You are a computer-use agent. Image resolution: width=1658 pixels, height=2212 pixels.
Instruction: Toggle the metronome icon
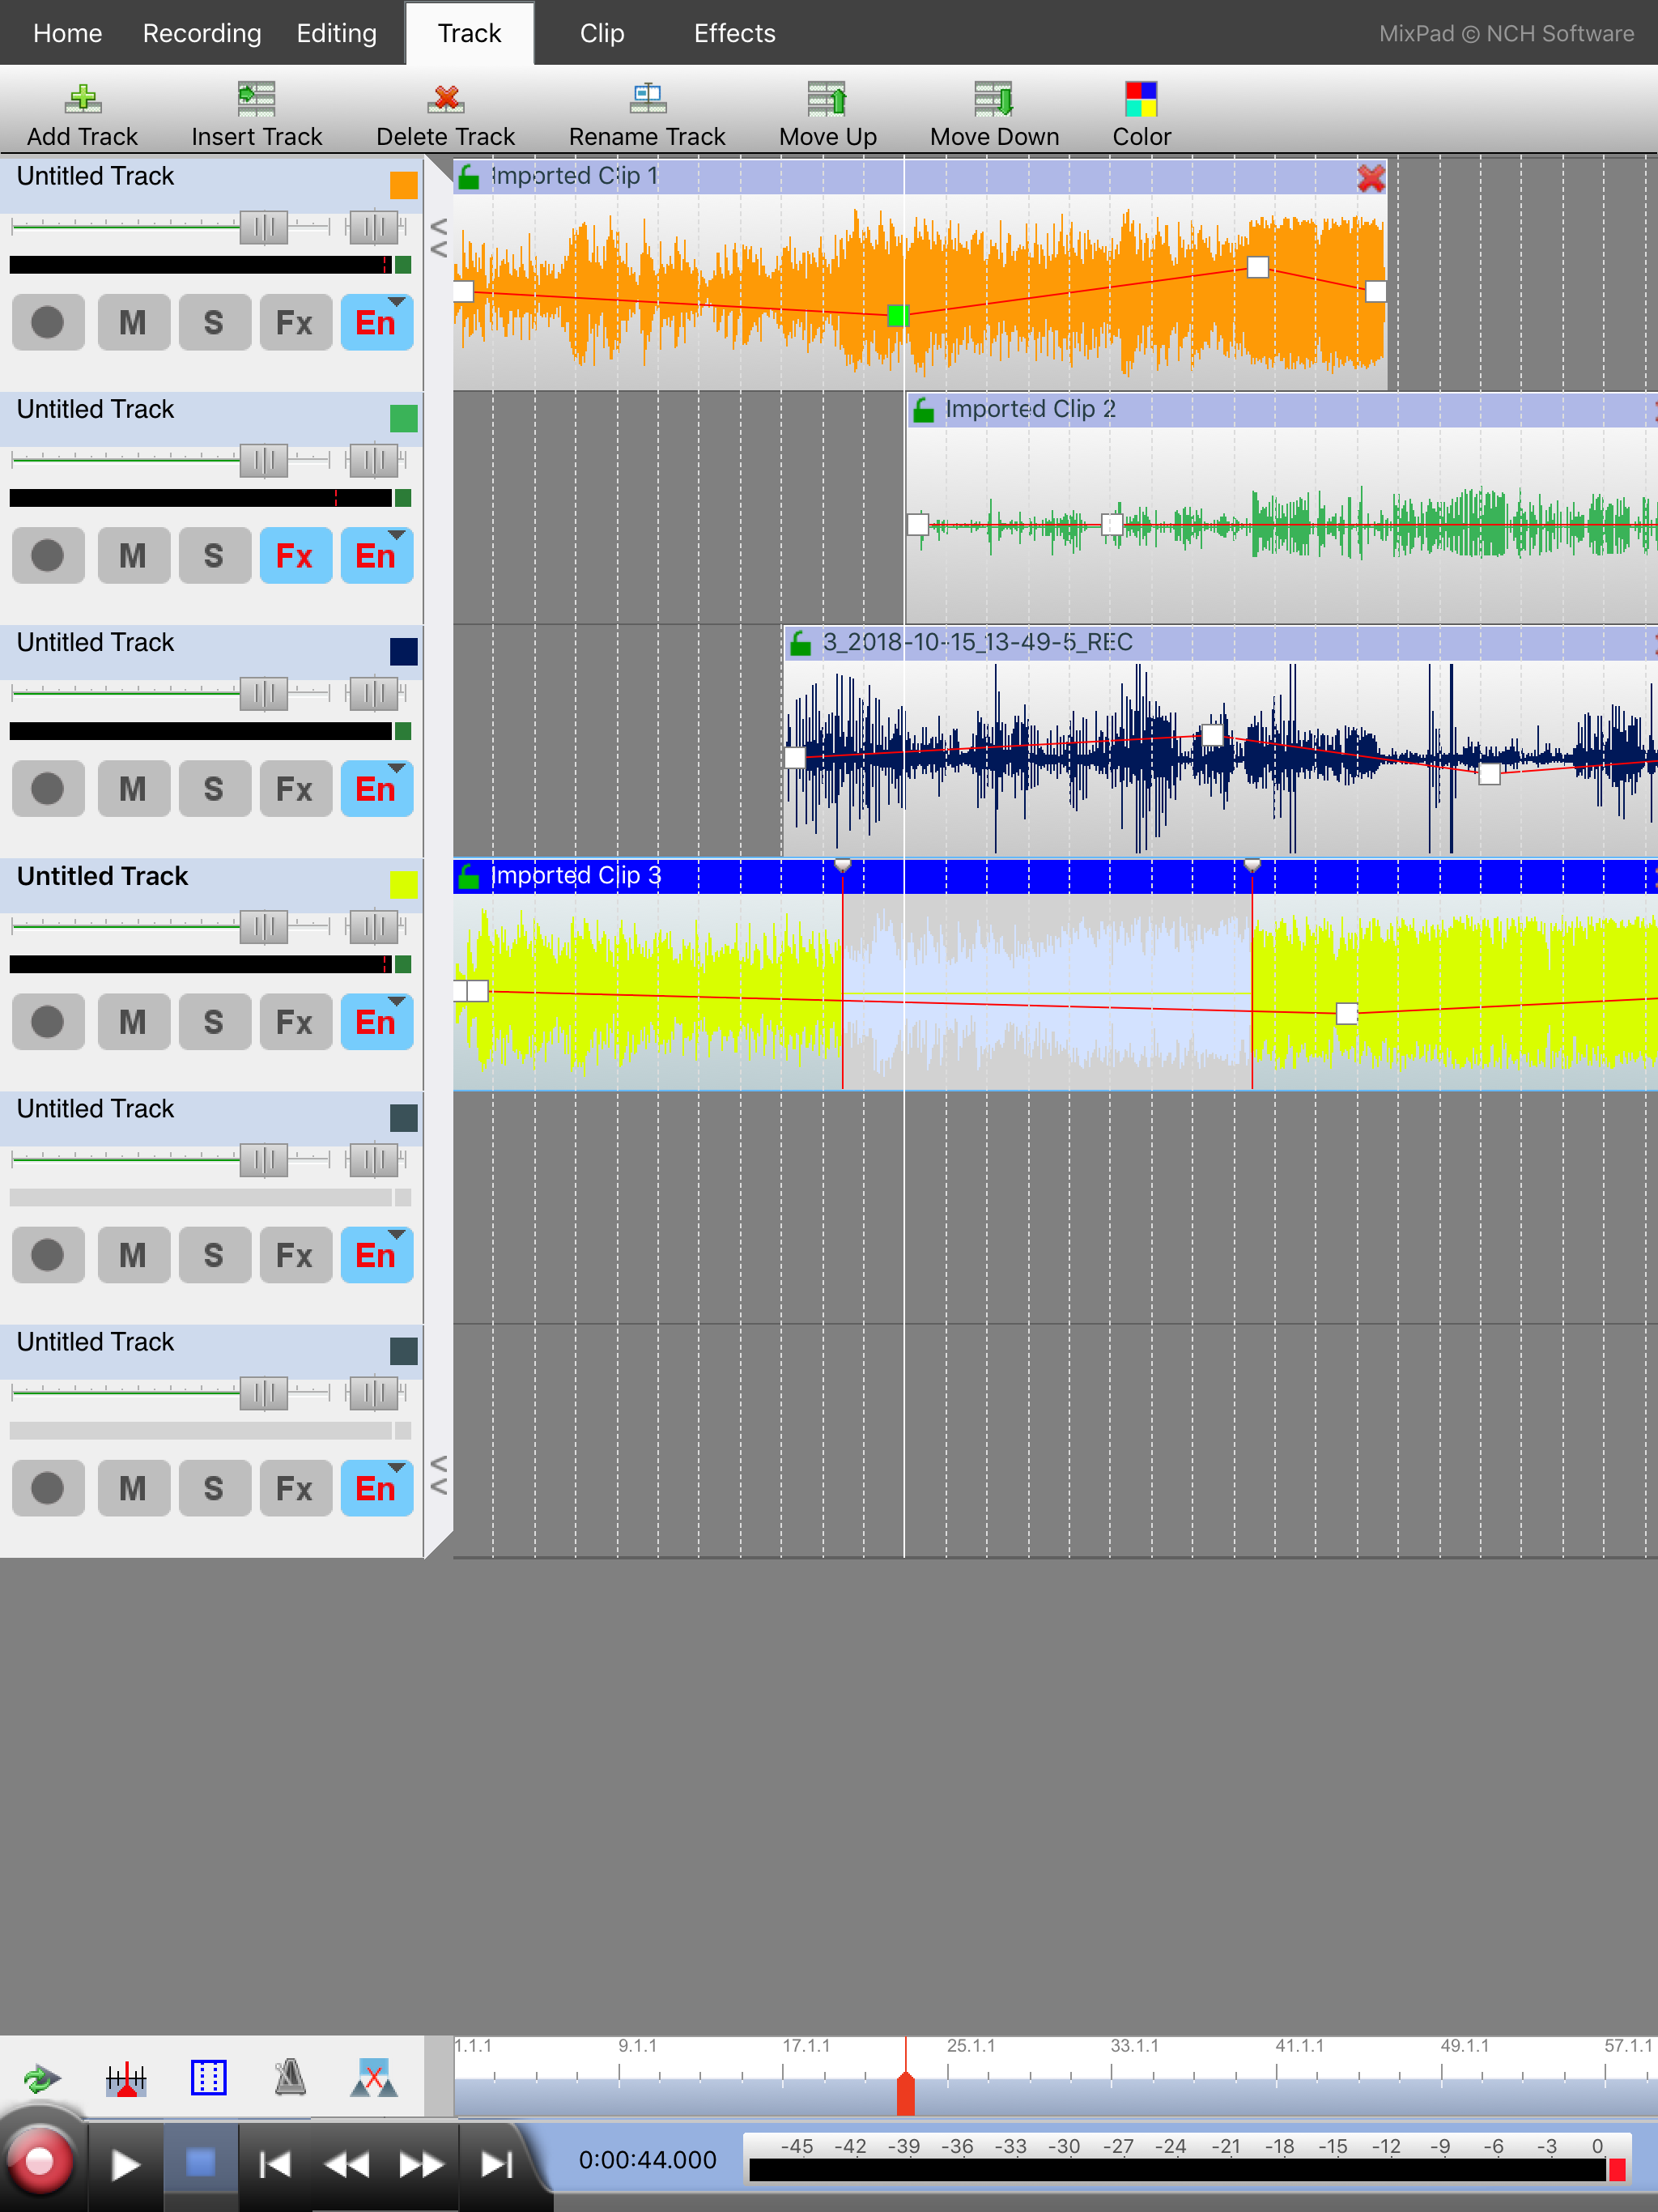pyautogui.click(x=290, y=2077)
